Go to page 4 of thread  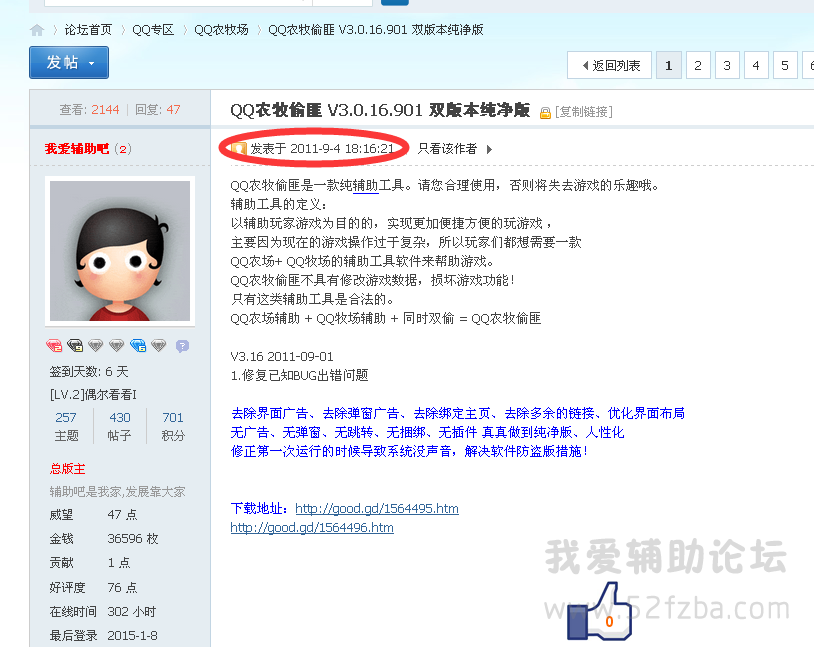point(756,65)
